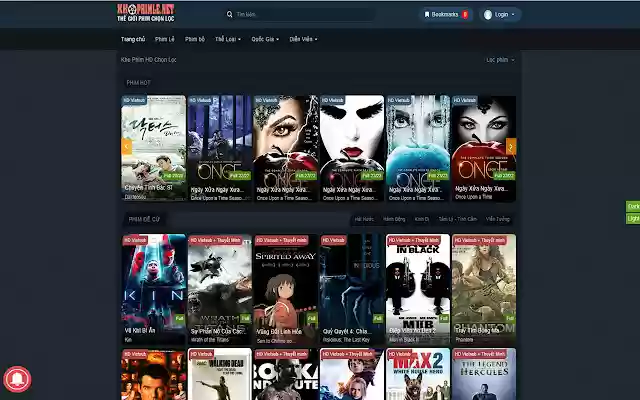Open the Max 2 White House Hero poster
Viewport: 640px width, 400px height.
[418, 374]
